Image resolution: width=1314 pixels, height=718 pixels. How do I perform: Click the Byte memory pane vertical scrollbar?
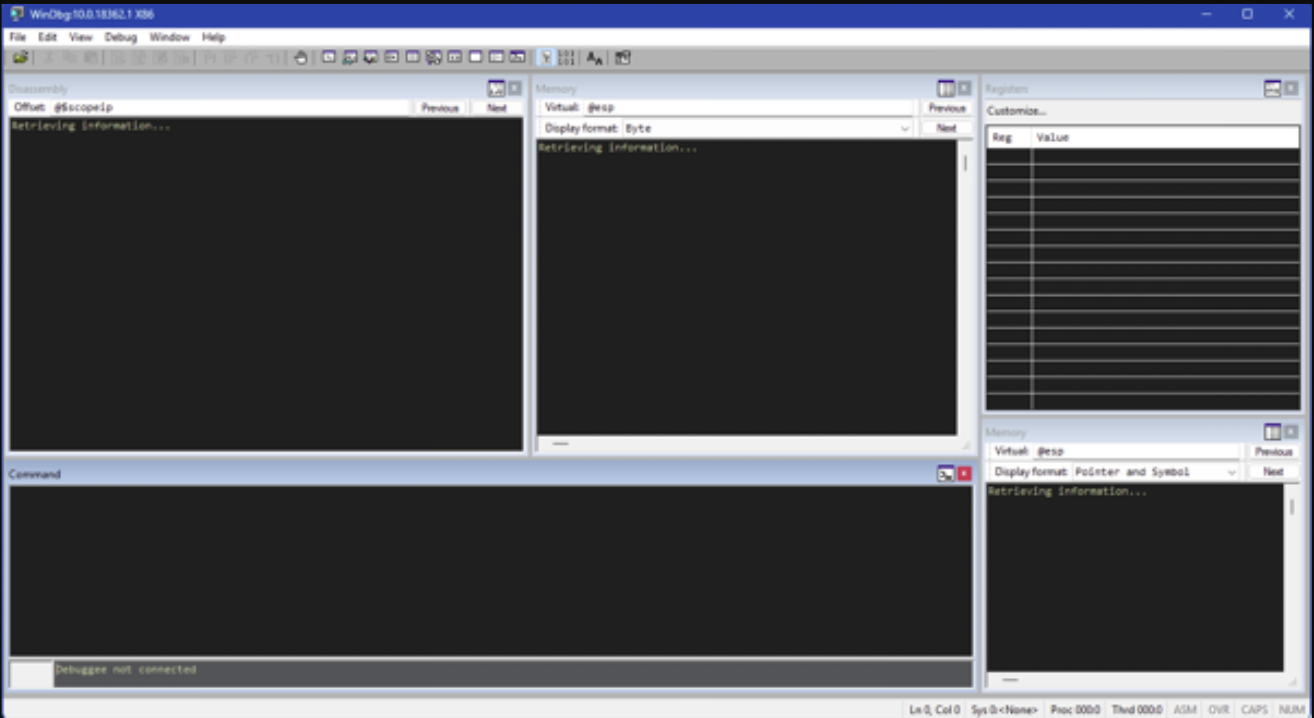[x=965, y=164]
